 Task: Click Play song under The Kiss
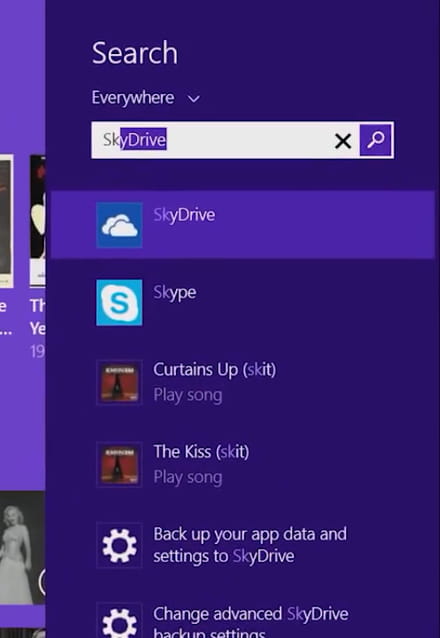click(x=188, y=477)
